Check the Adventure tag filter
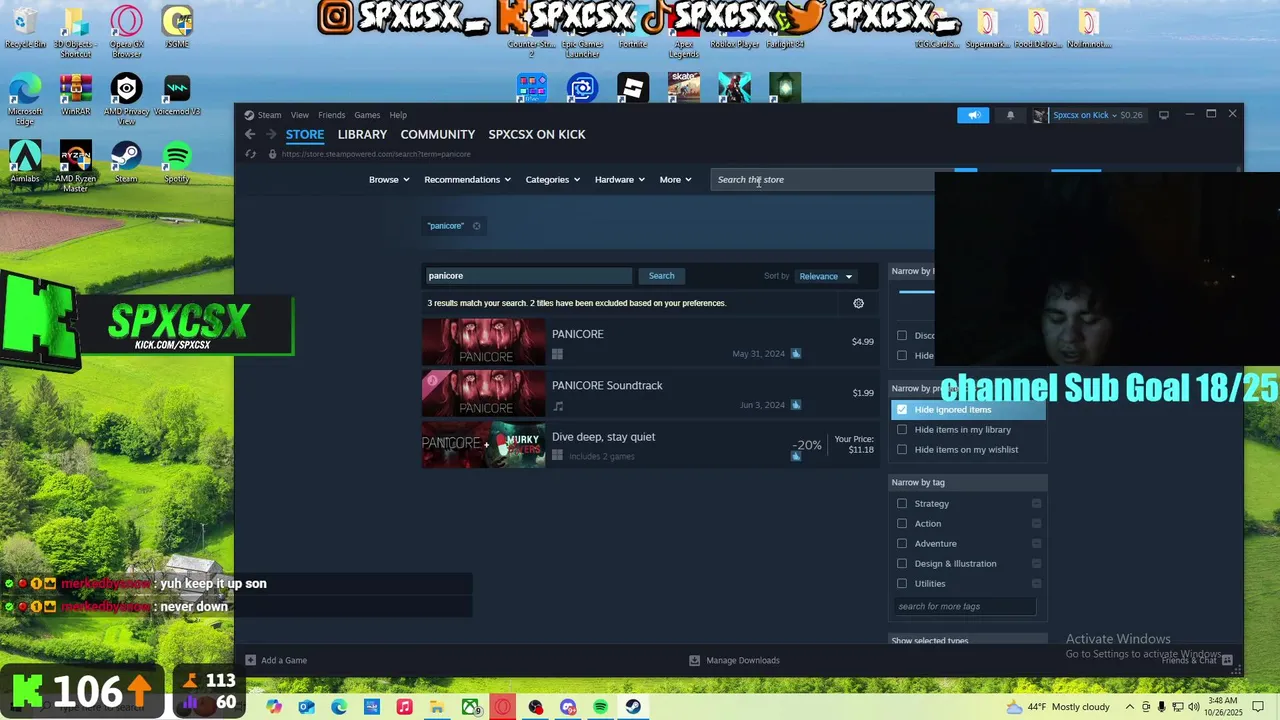Image resolution: width=1280 pixels, height=720 pixels. coord(902,543)
